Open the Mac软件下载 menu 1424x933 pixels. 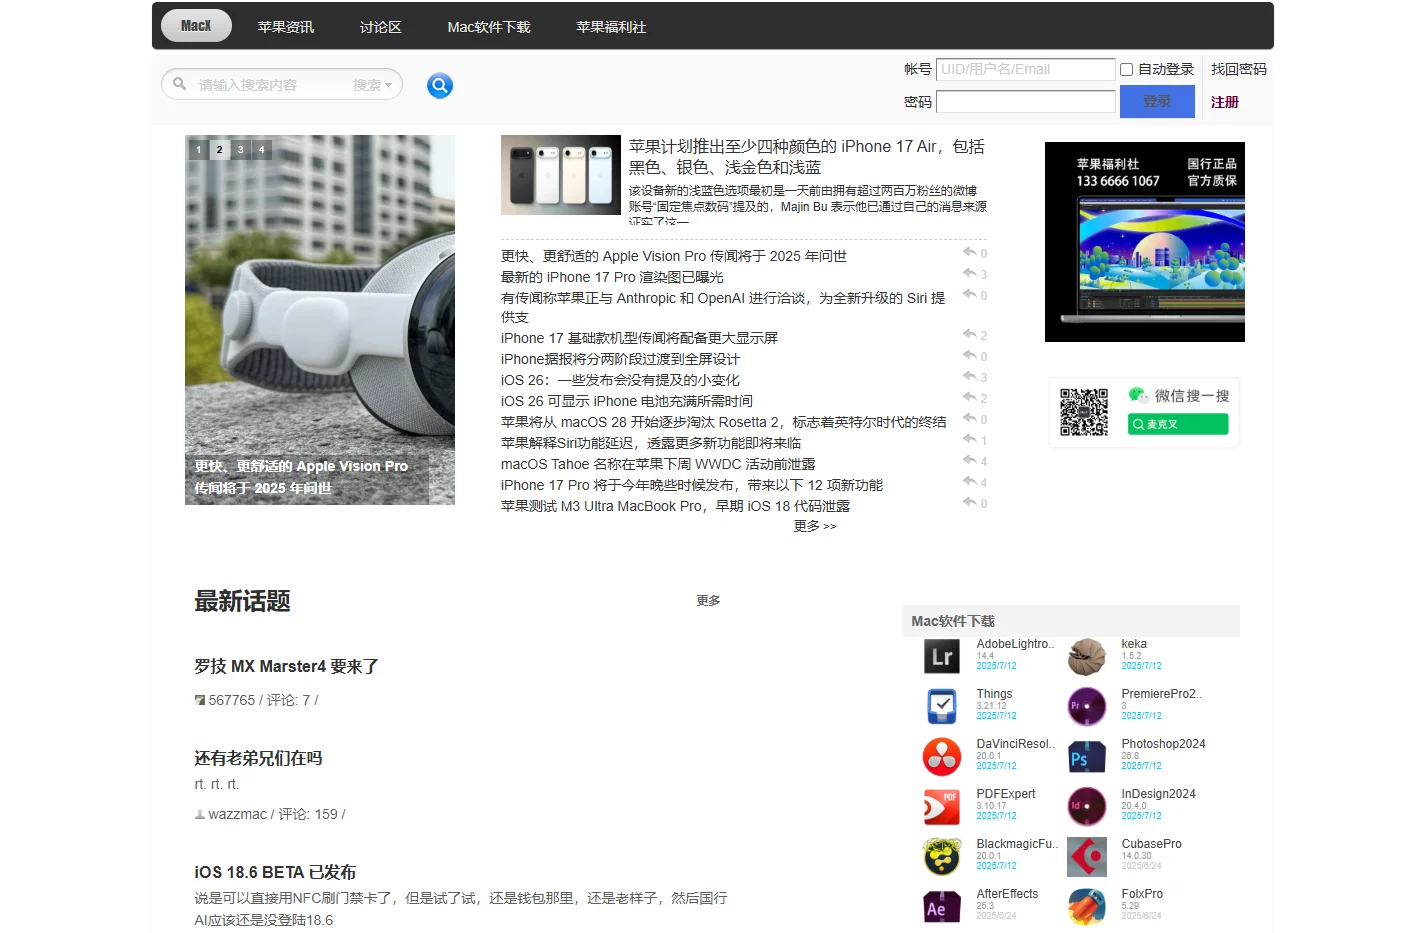pyautogui.click(x=489, y=27)
